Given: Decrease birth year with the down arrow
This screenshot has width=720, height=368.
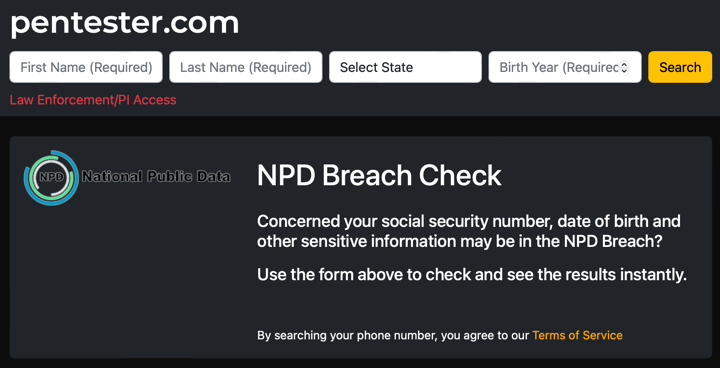Looking at the screenshot, I should pyautogui.click(x=624, y=70).
